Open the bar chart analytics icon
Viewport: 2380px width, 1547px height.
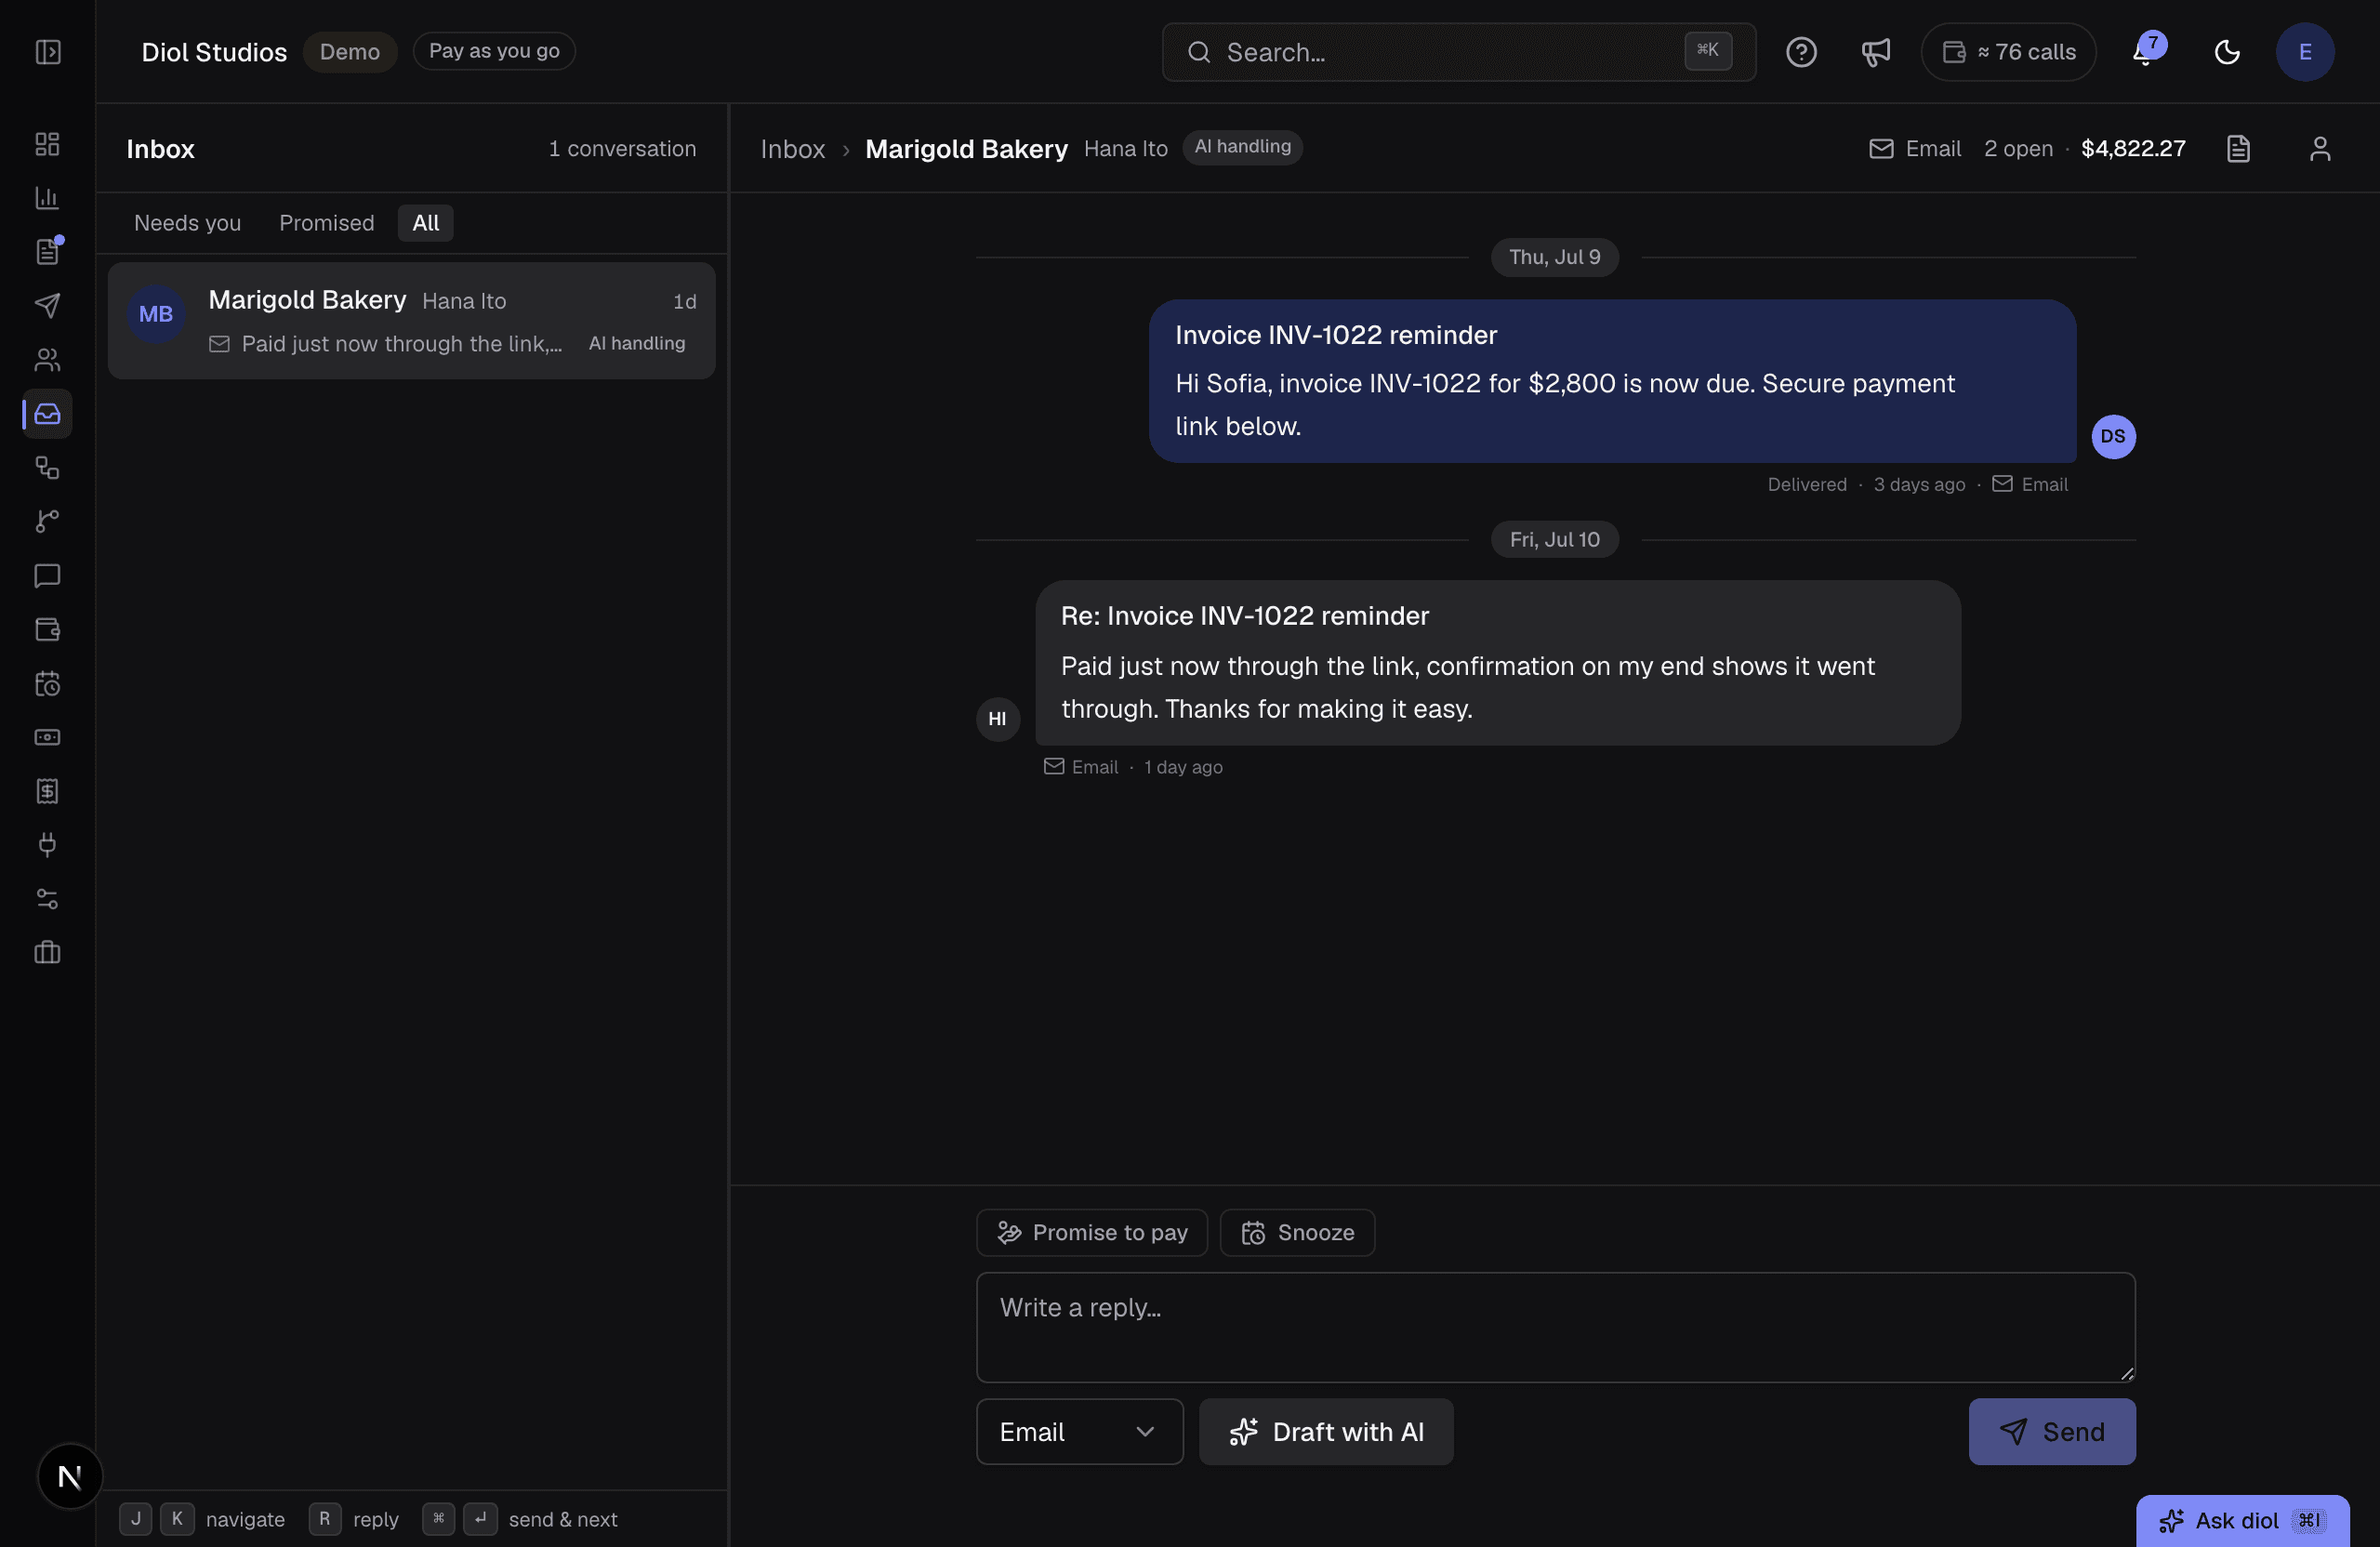pos(47,198)
